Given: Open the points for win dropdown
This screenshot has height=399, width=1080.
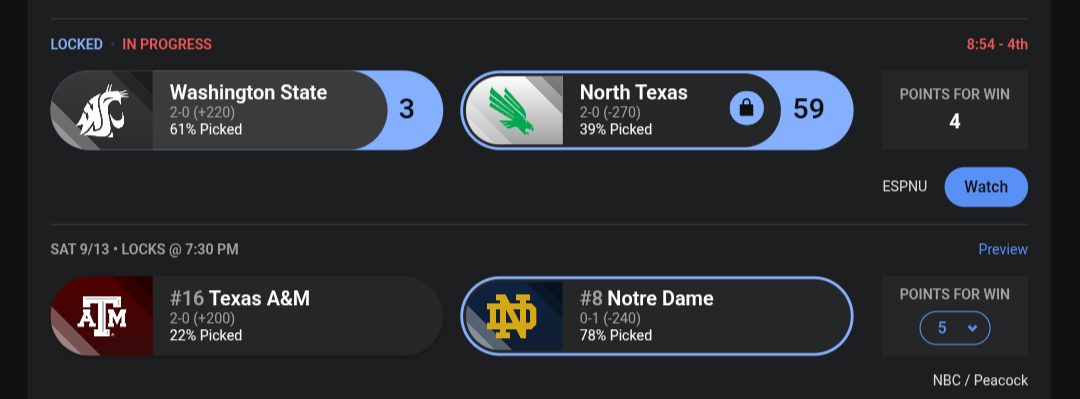Looking at the screenshot, I should (x=955, y=328).
